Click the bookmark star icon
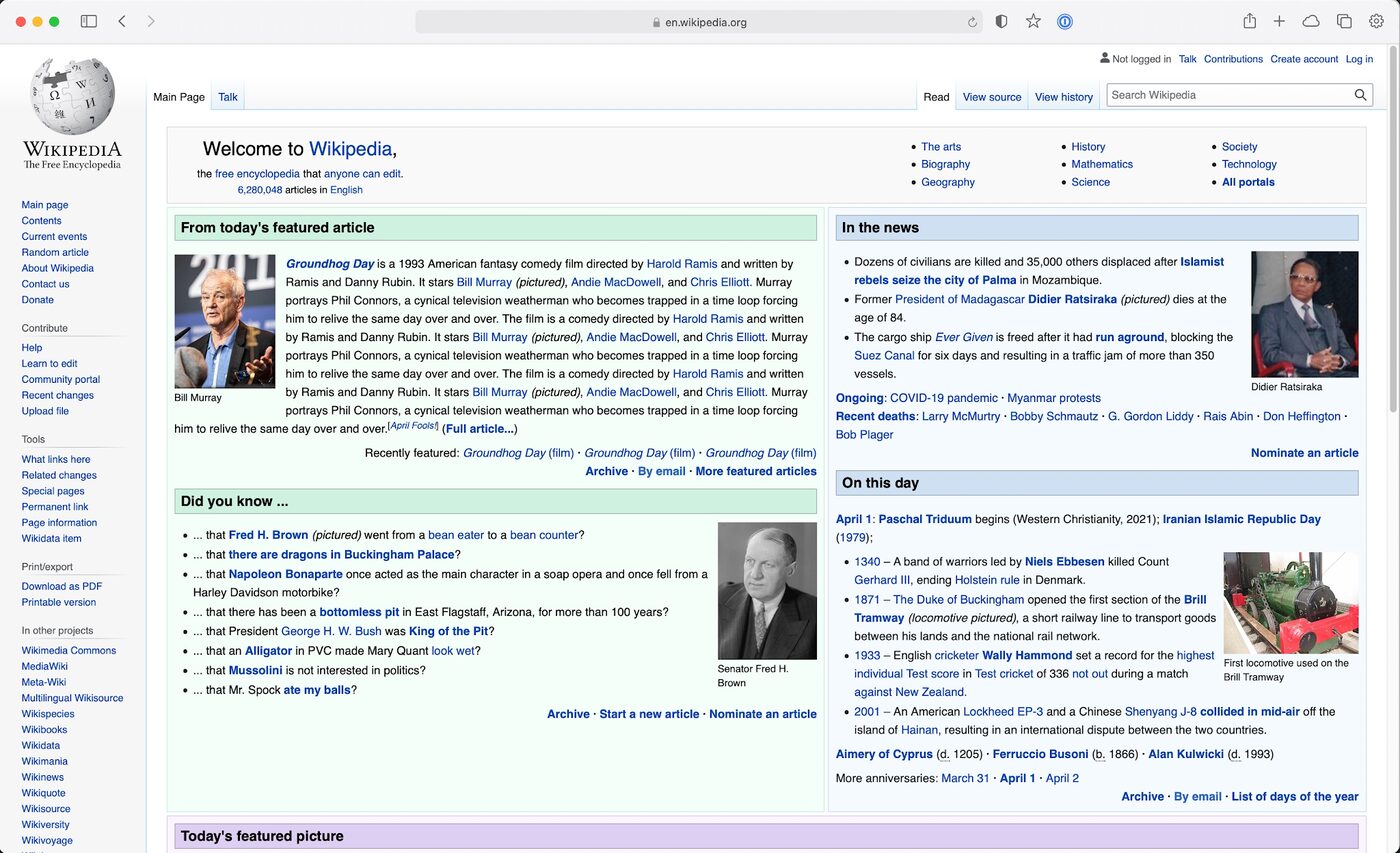Viewport: 1400px width, 853px height. [1033, 21]
